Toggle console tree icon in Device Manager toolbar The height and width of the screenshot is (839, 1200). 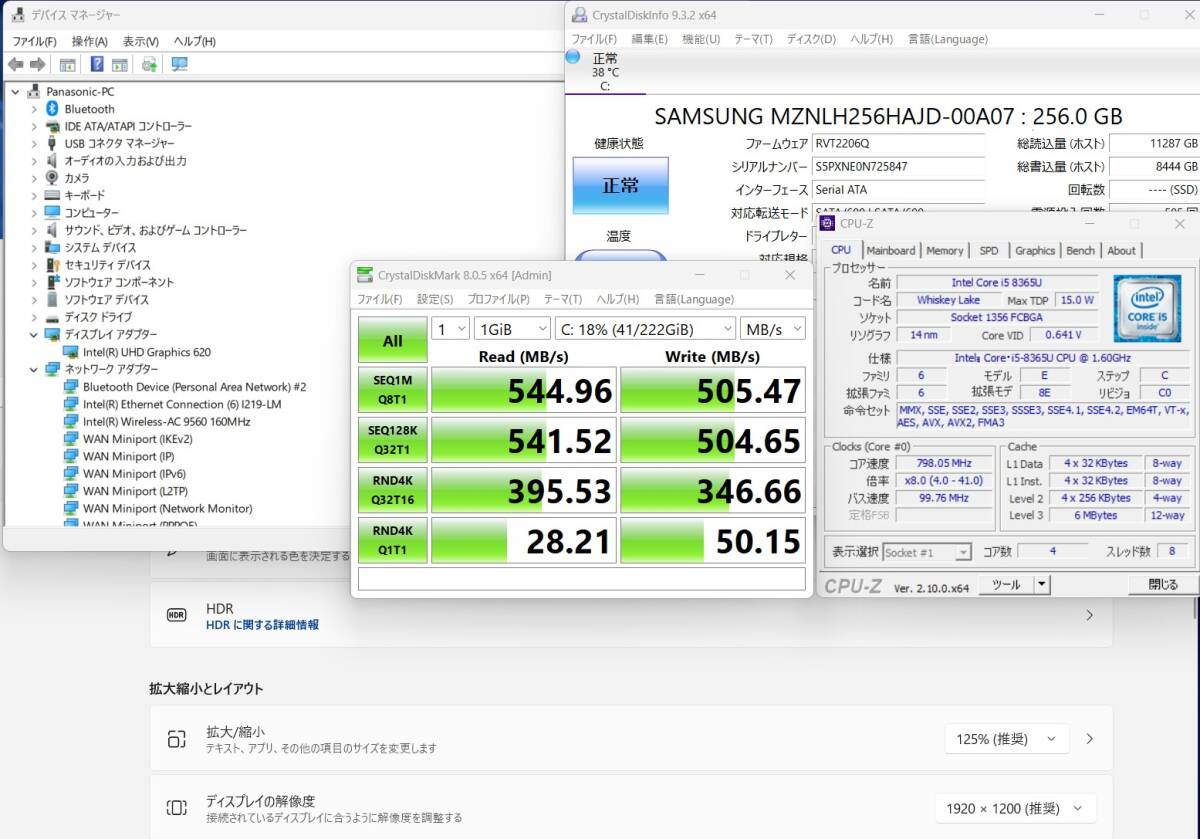67,64
